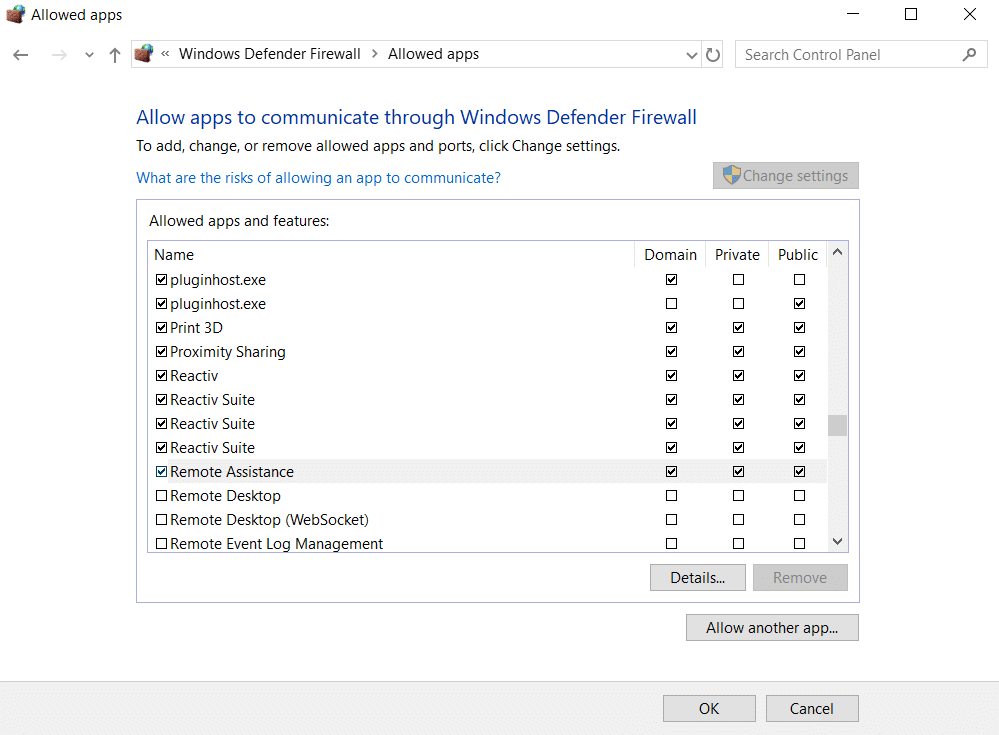999x735 pixels.
Task: Enable the Remote Desktop checkbox
Action: pos(161,495)
